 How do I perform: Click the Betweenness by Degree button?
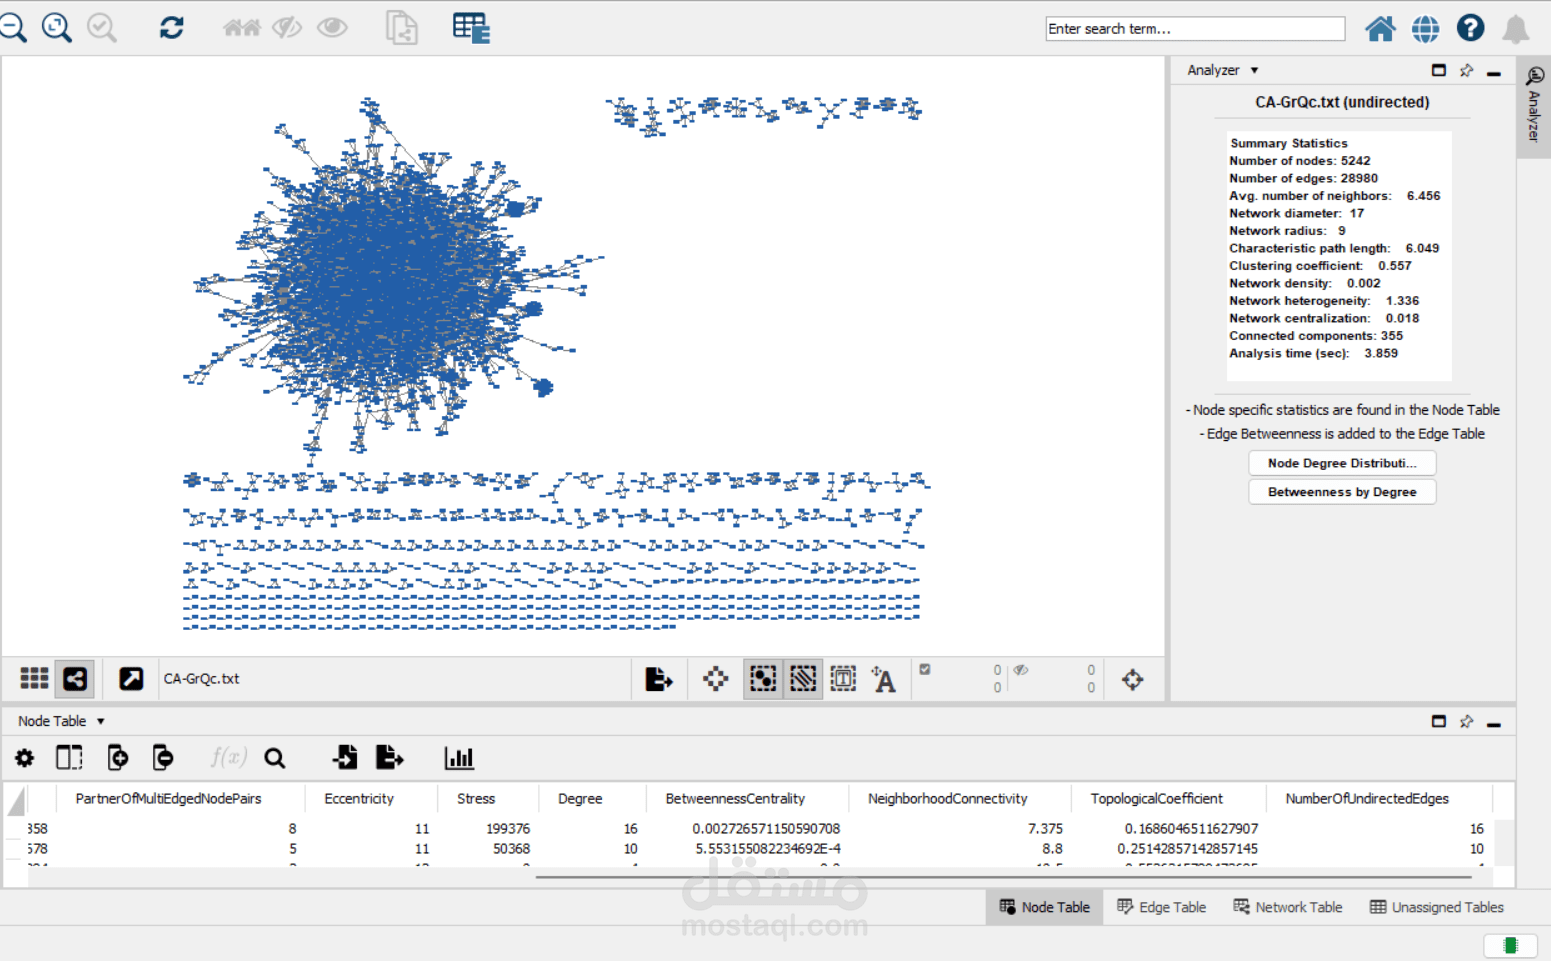point(1342,492)
